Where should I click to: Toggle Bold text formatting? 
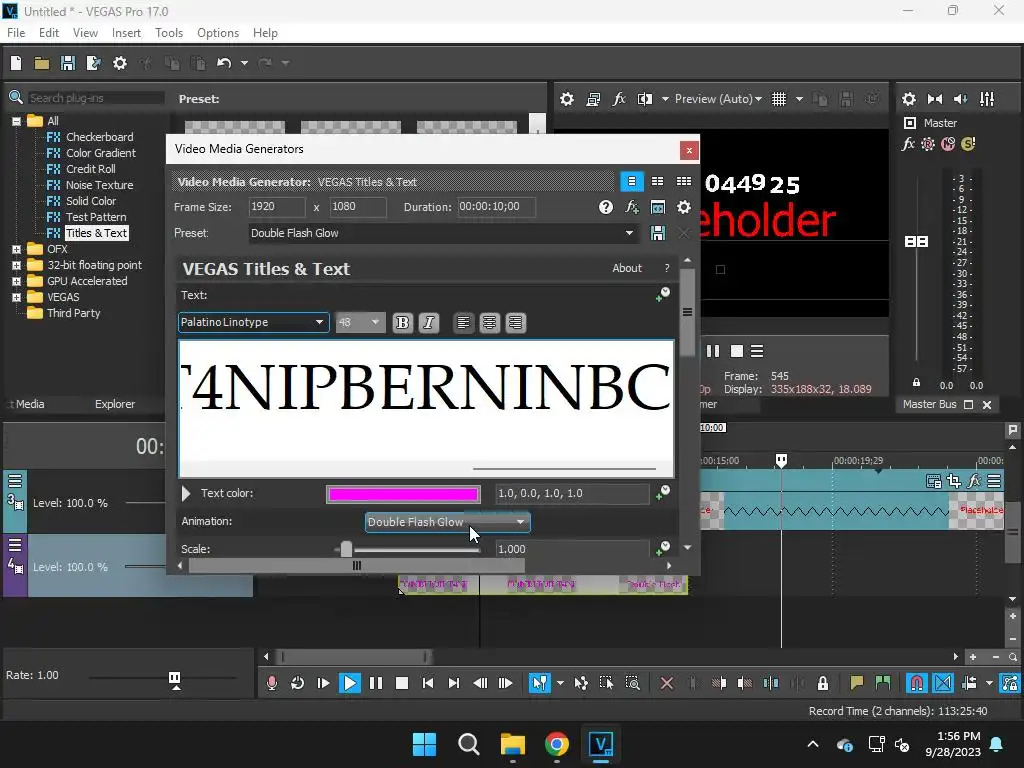pos(402,323)
